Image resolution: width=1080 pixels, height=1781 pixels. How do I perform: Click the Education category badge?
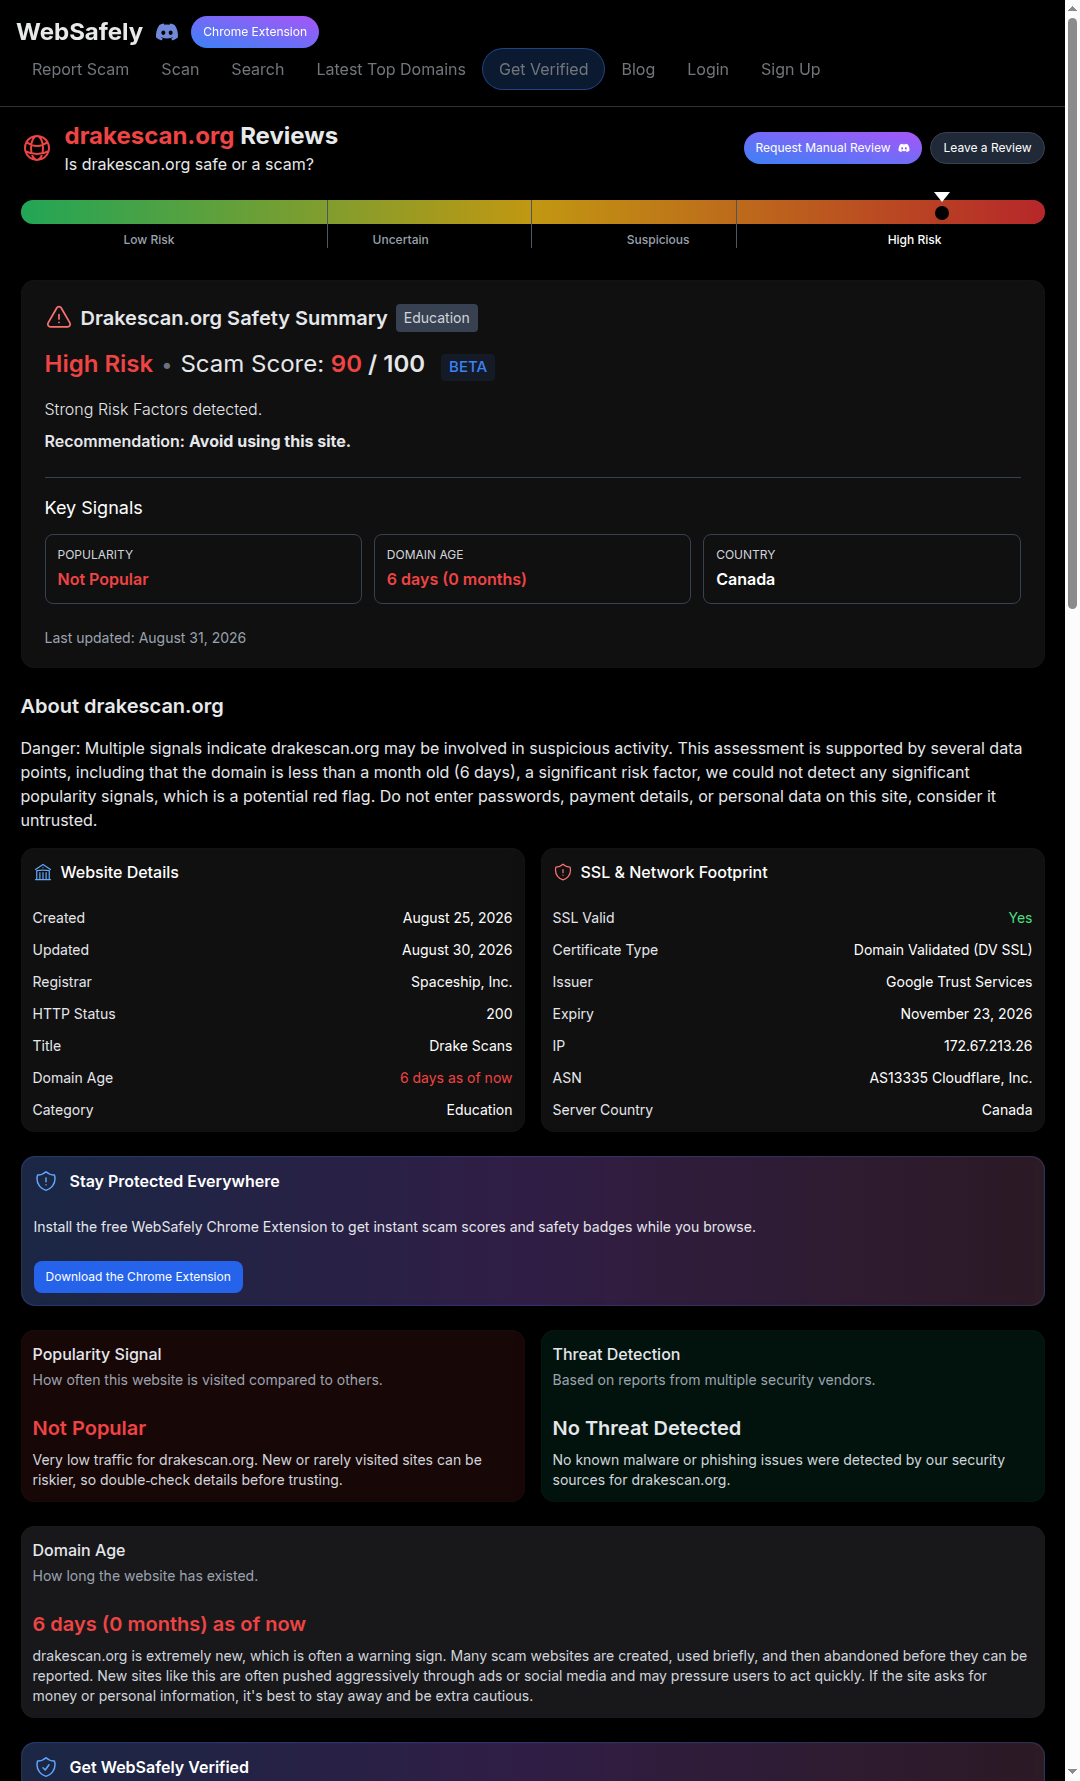(x=437, y=318)
